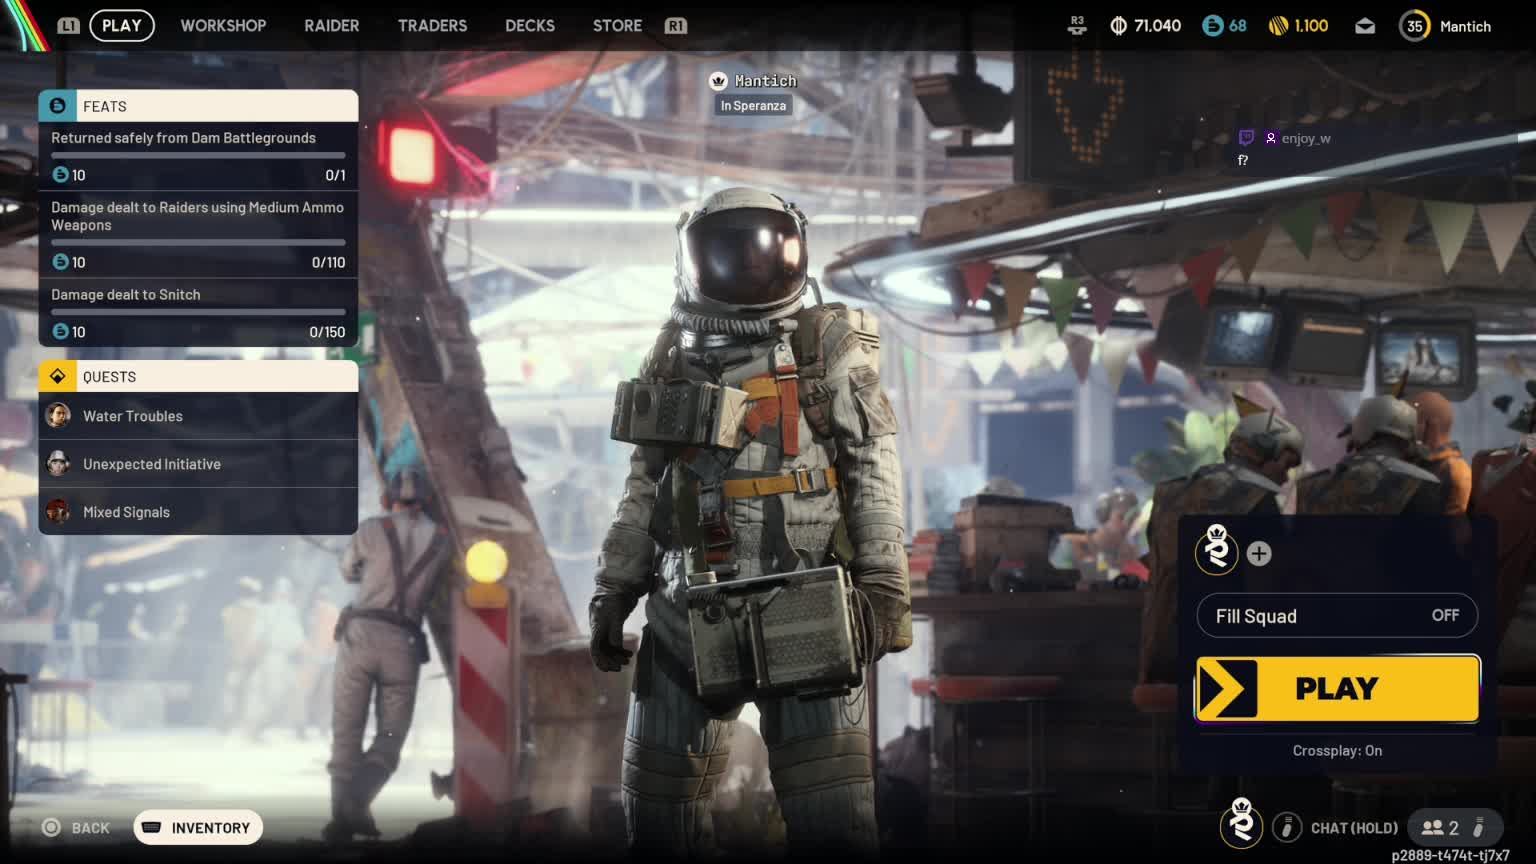Click the R1 bumper icon

(676, 26)
